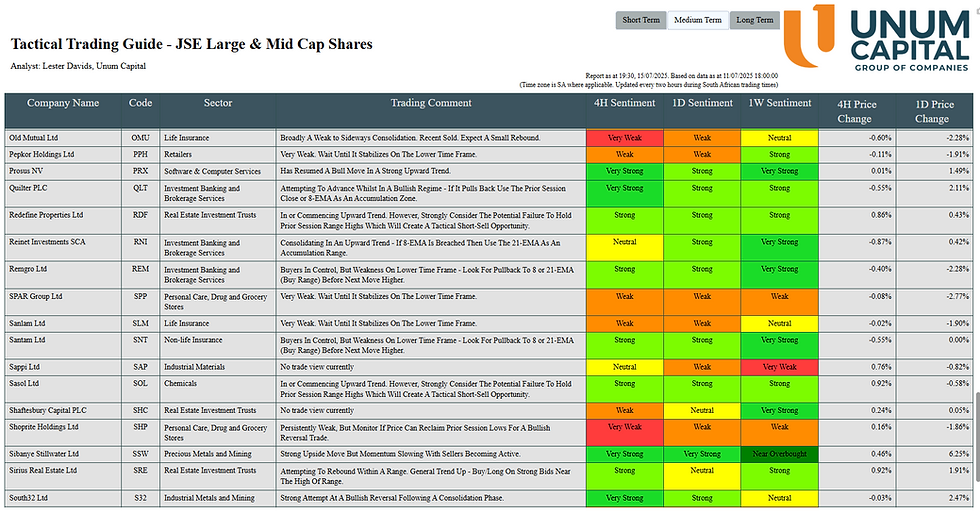Click the S32 share code
This screenshot has height=513, width=980.
(x=141, y=498)
